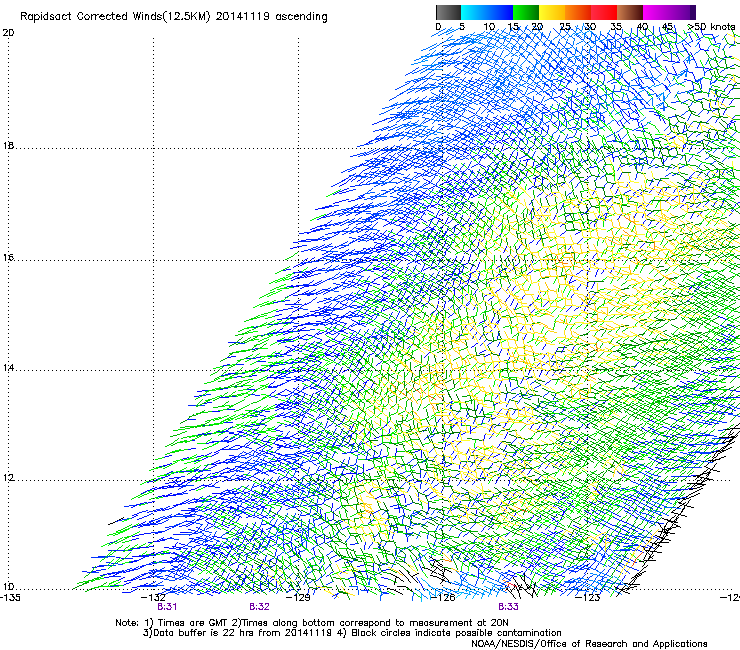The width and height of the screenshot is (740, 650).
Task: Click the purple 45-50 knots legend swatch
Action: [682, 12]
